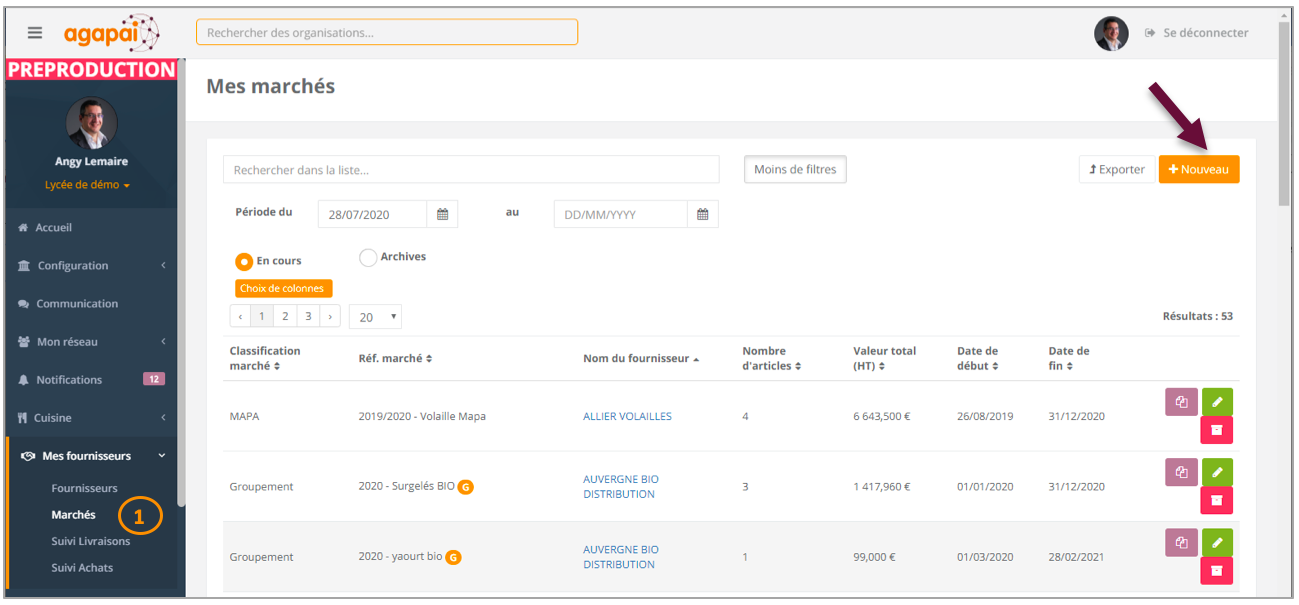The image size is (1299, 605).
Task: Open Communication in the sidebar
Action: click(68, 304)
